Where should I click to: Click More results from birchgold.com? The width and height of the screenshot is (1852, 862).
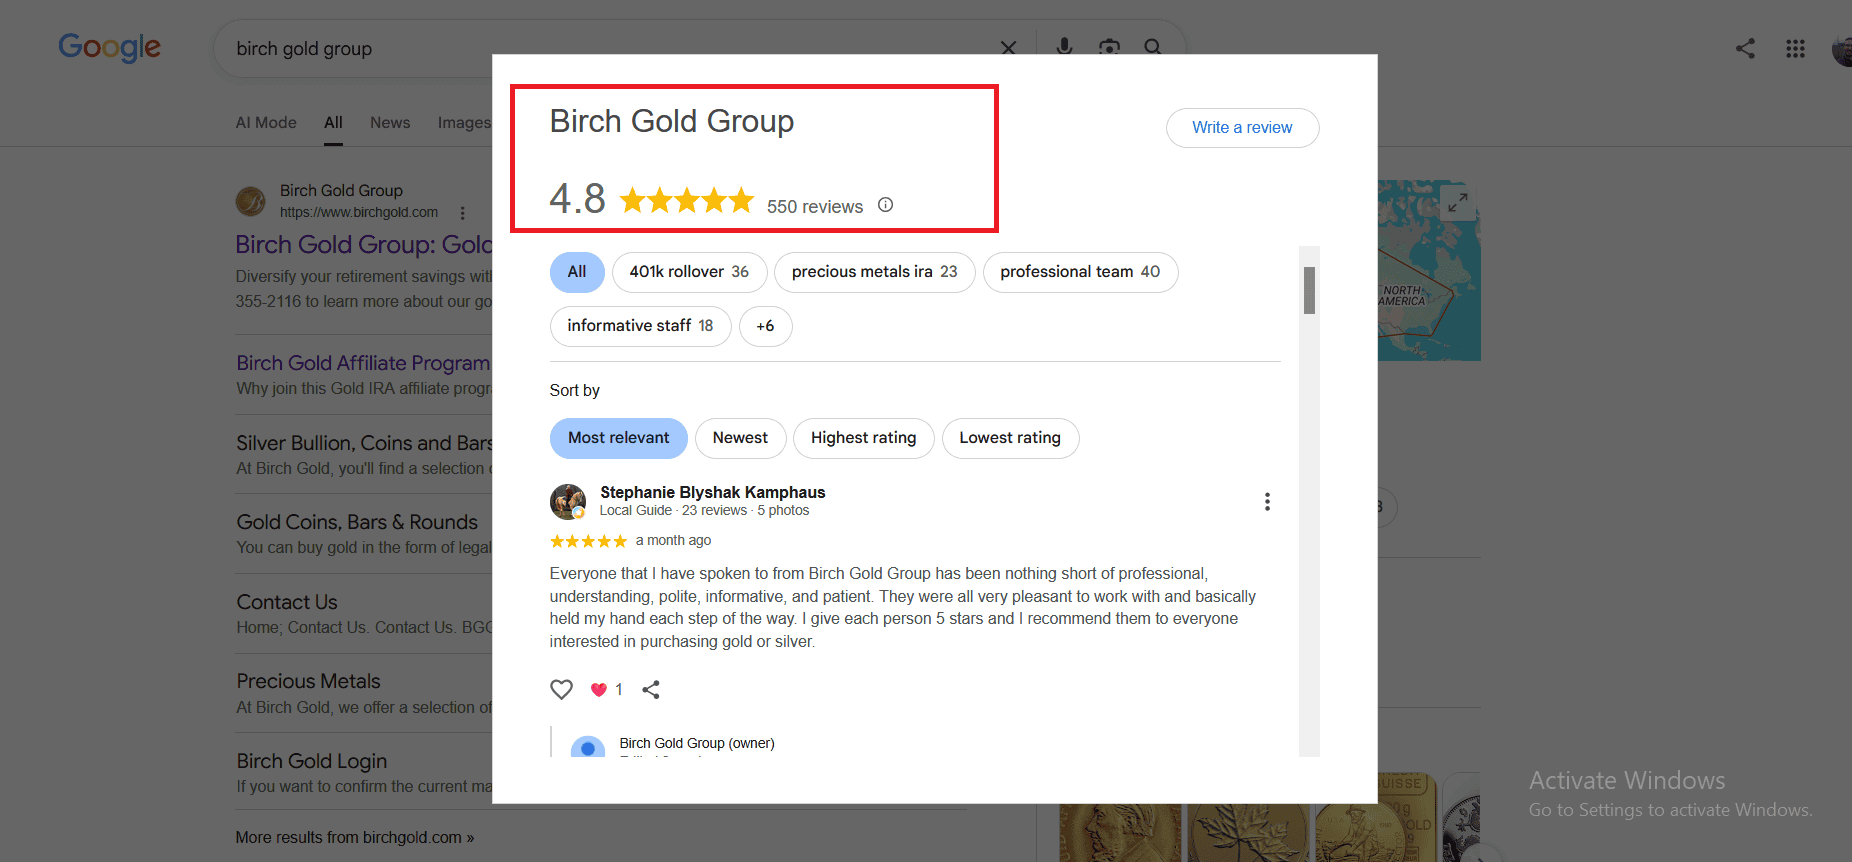point(355,837)
